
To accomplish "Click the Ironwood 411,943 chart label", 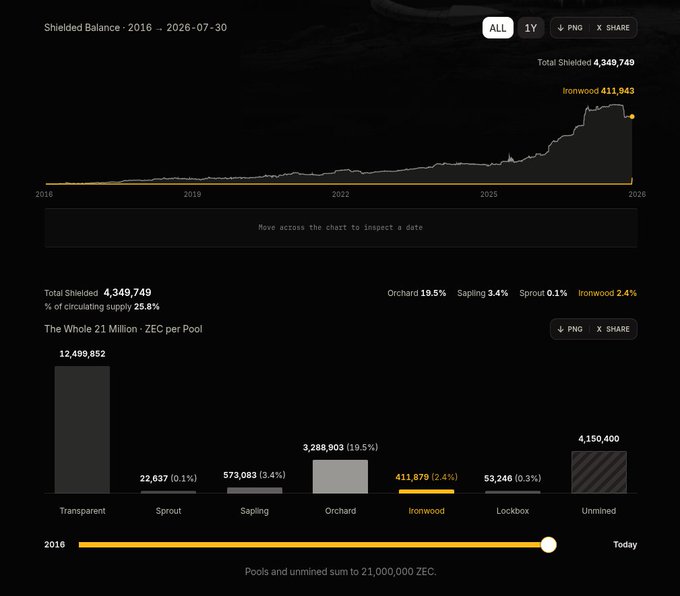I will [x=598, y=91].
